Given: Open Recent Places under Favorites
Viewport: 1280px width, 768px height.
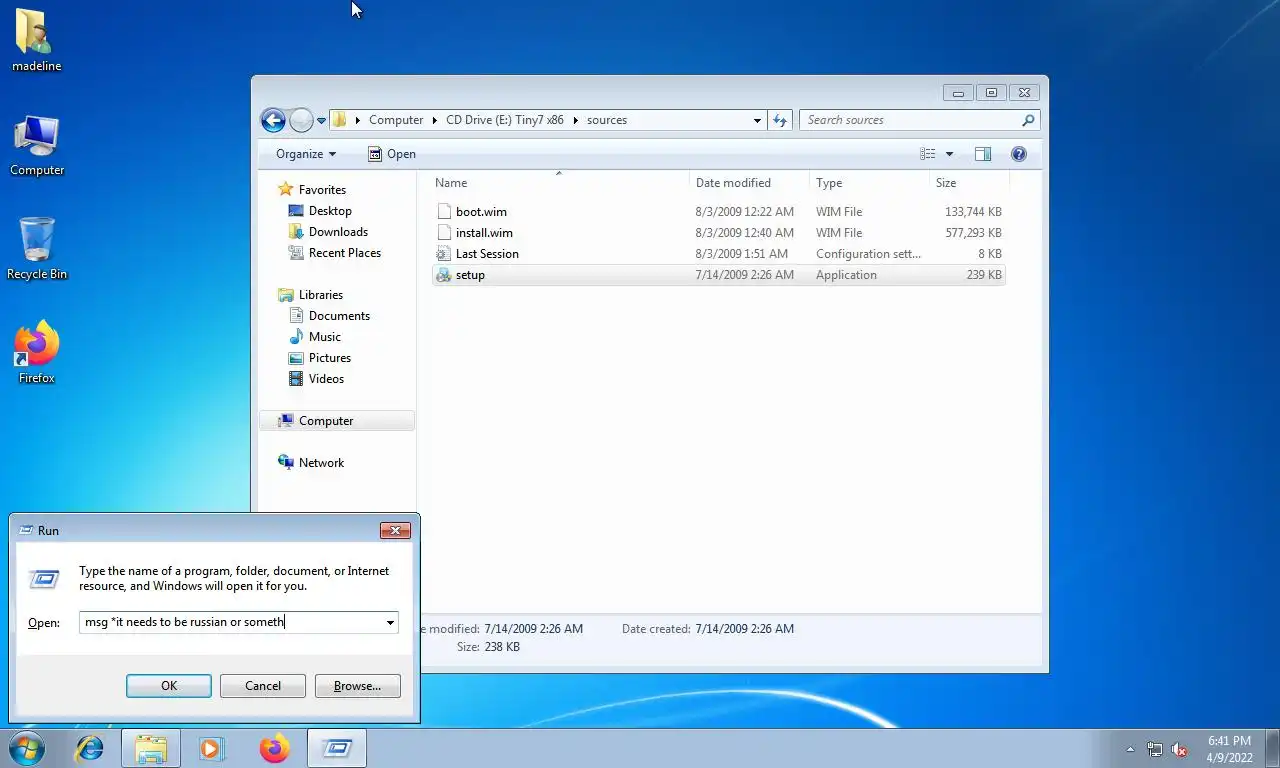Looking at the screenshot, I should [344, 253].
